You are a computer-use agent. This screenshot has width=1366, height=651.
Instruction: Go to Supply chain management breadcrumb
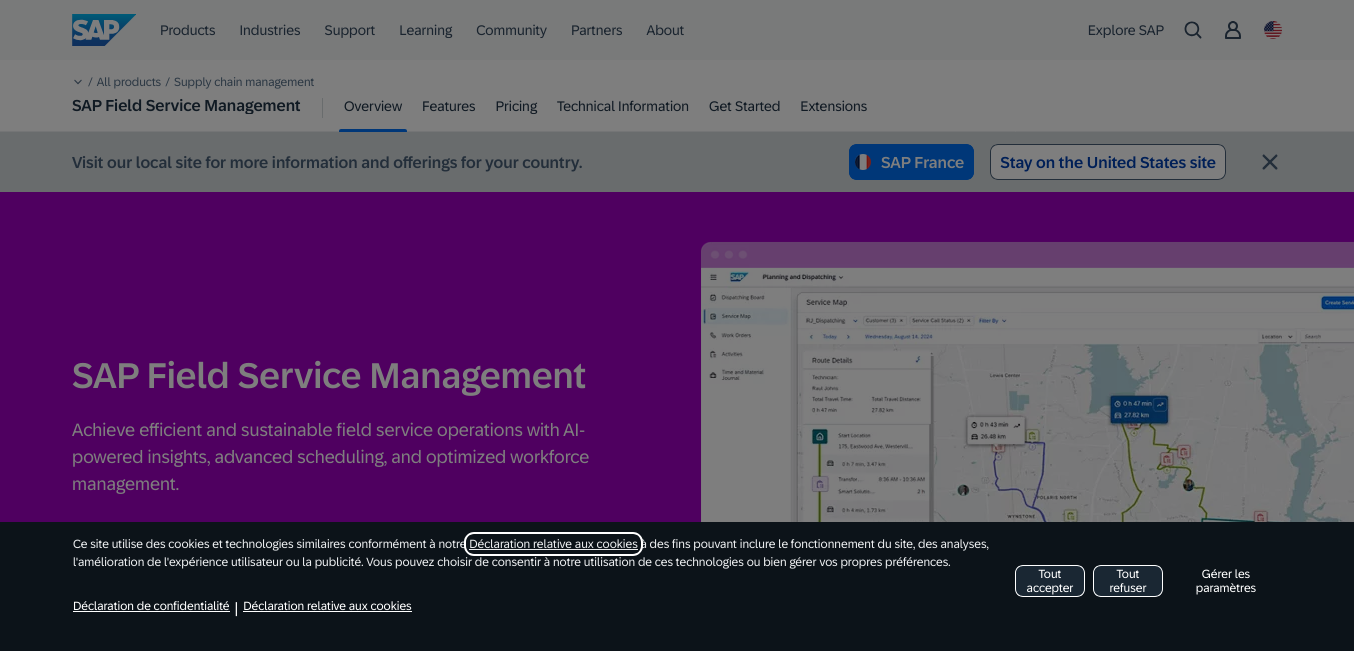[244, 82]
